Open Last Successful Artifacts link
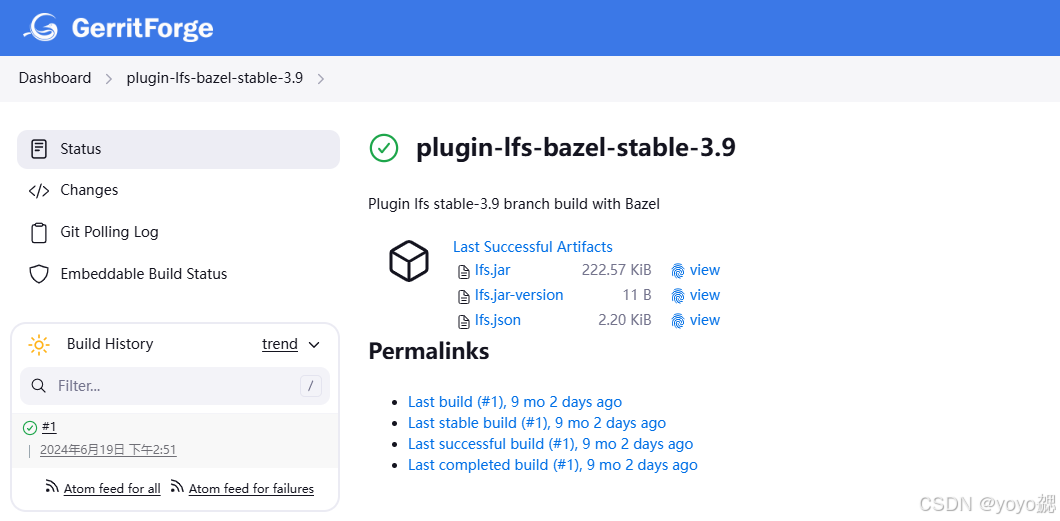Image resolution: width=1060 pixels, height=521 pixels. tap(533, 247)
